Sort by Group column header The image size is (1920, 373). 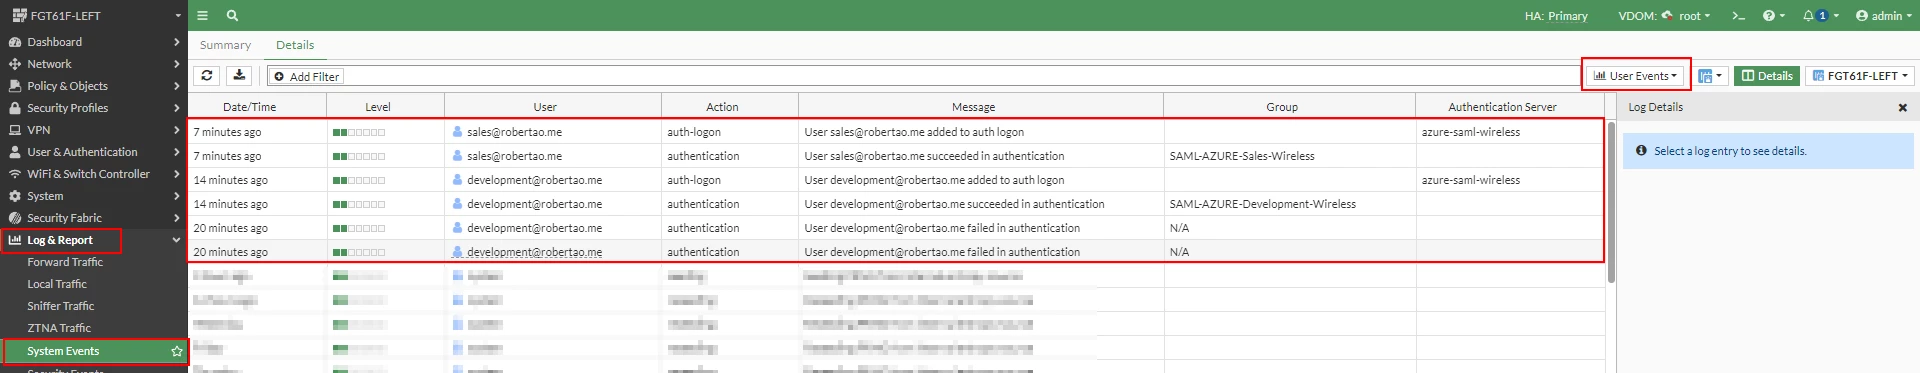tap(1289, 107)
